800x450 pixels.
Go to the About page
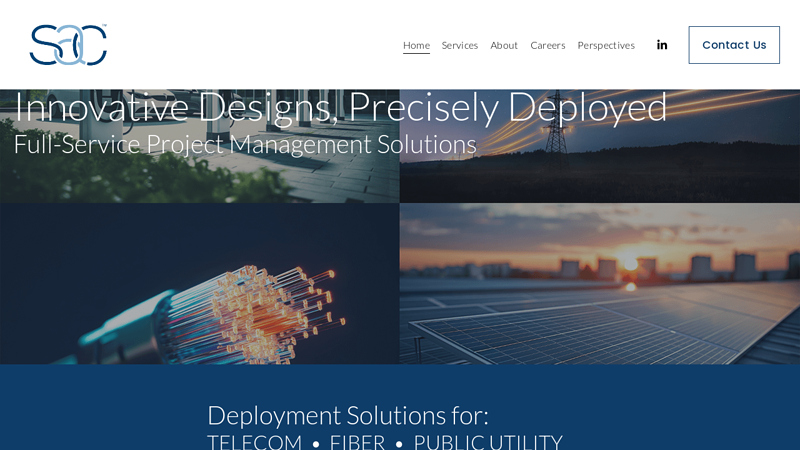click(x=504, y=45)
